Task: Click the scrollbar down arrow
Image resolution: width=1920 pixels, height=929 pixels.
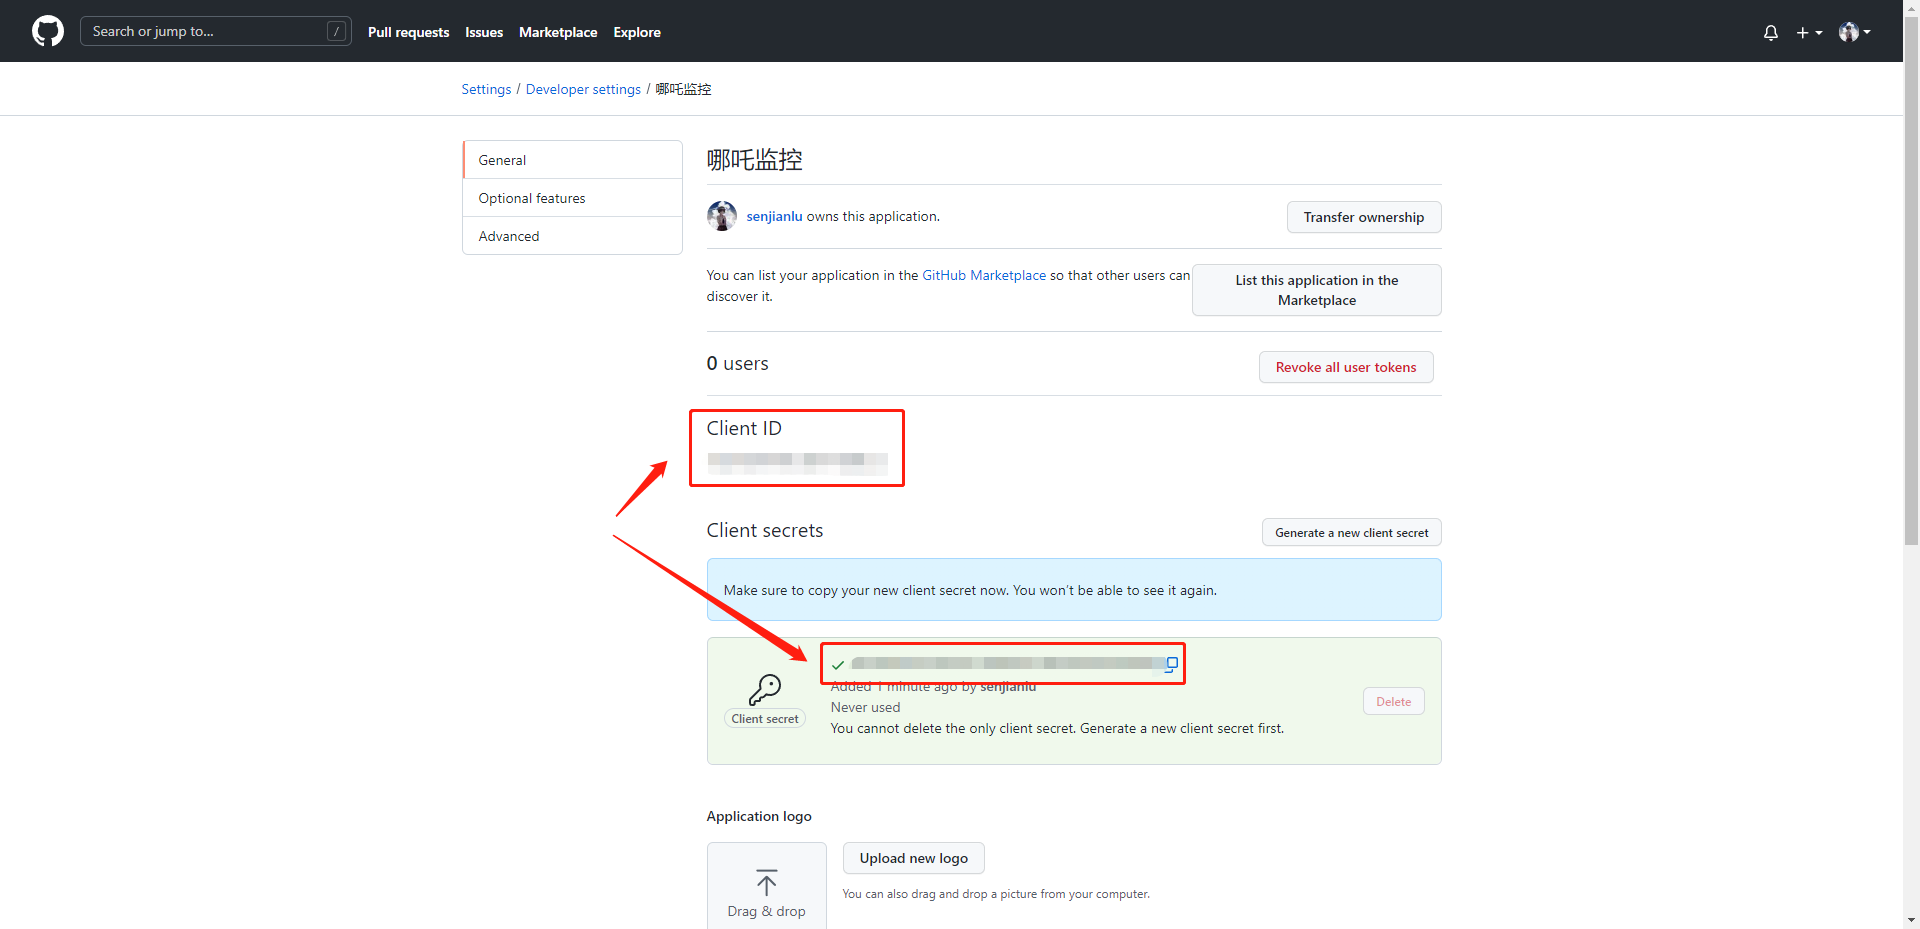Action: click(x=1911, y=920)
